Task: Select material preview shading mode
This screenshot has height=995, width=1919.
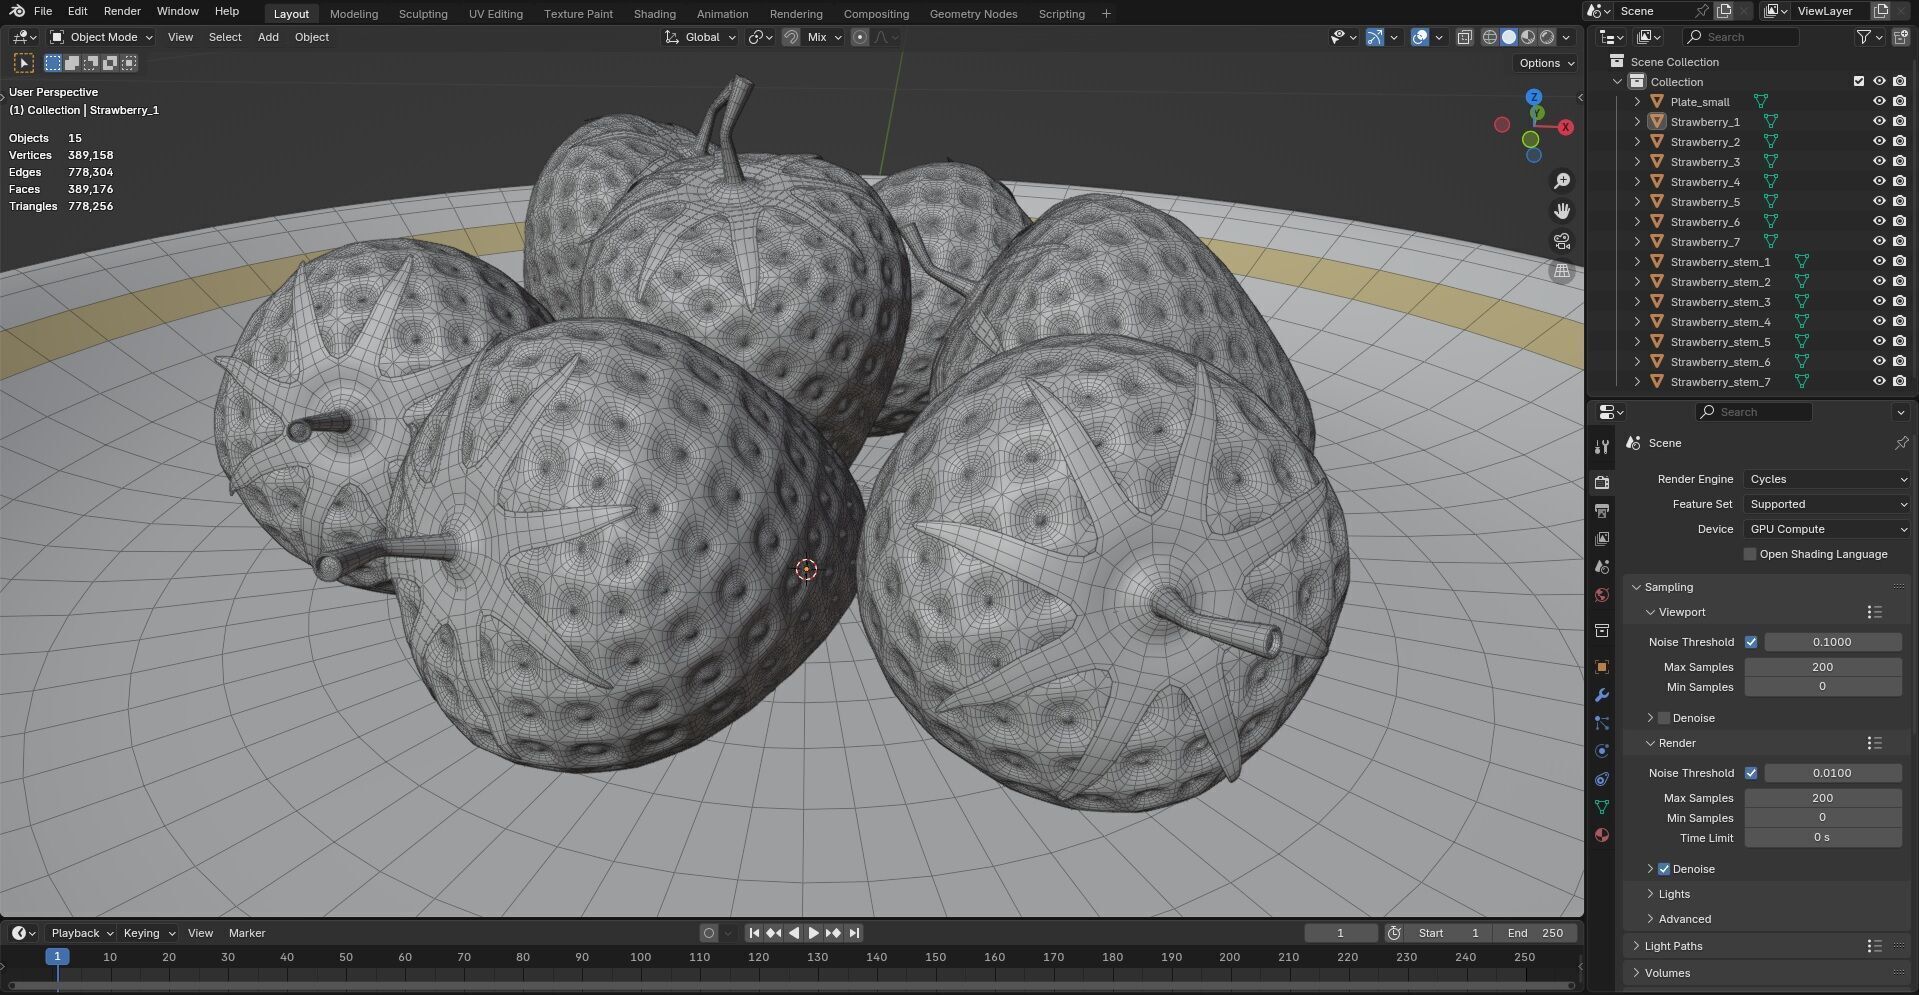Action: coord(1528,37)
